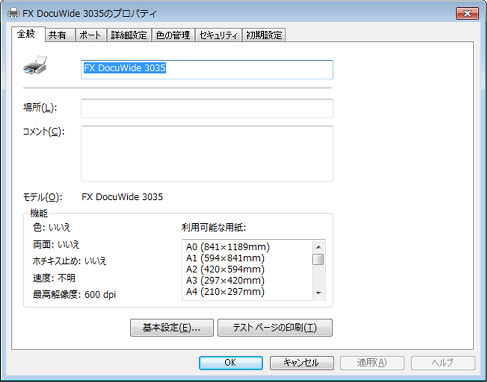Select A1 (594×841mm) in paper list
The image size is (487, 382).
point(225,258)
